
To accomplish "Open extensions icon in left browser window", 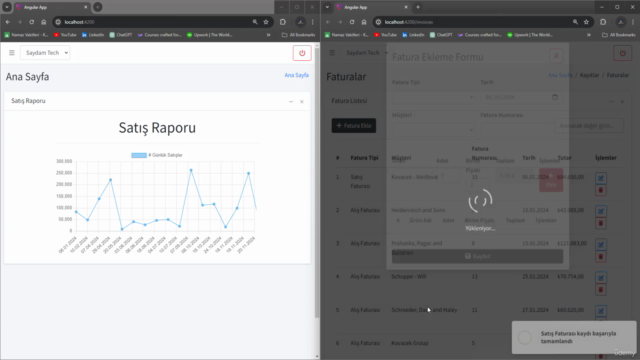I will click(x=283, y=22).
